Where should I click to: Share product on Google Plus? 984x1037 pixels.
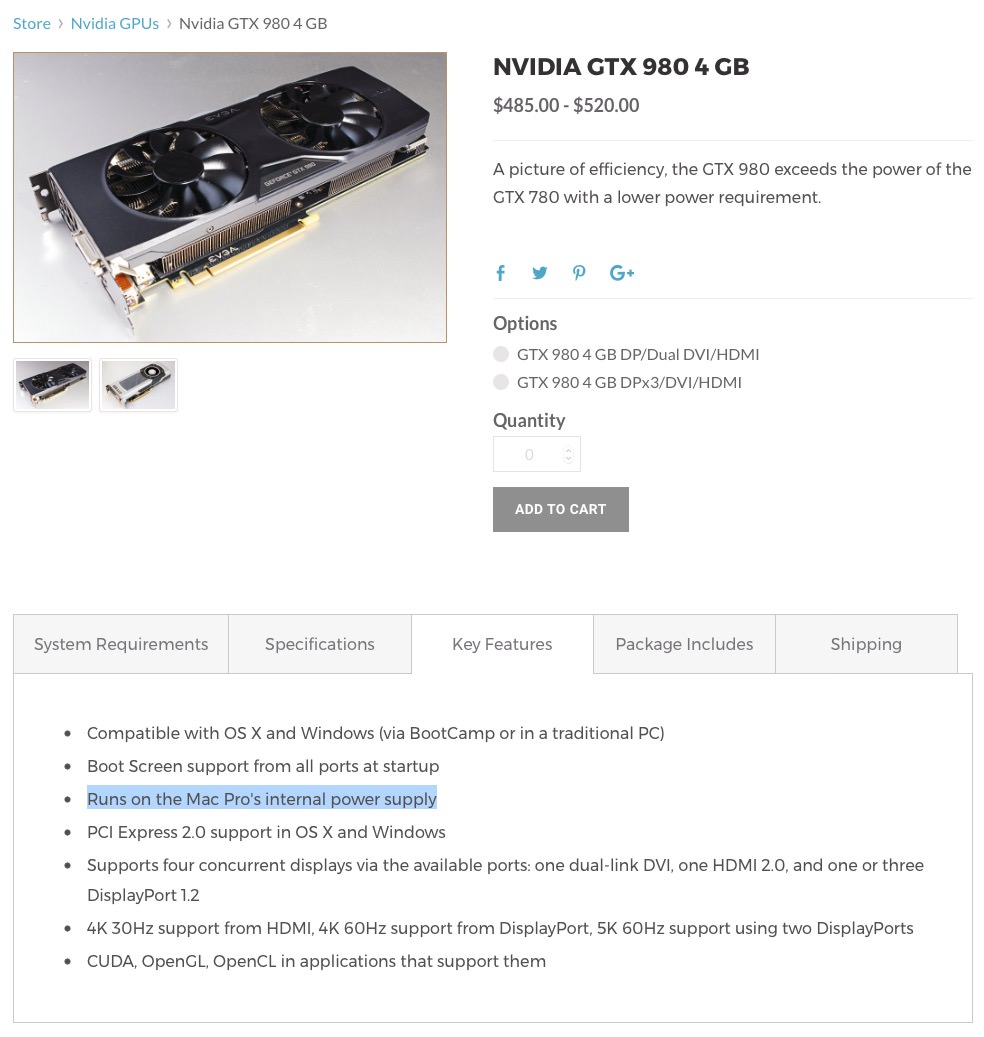tap(622, 273)
